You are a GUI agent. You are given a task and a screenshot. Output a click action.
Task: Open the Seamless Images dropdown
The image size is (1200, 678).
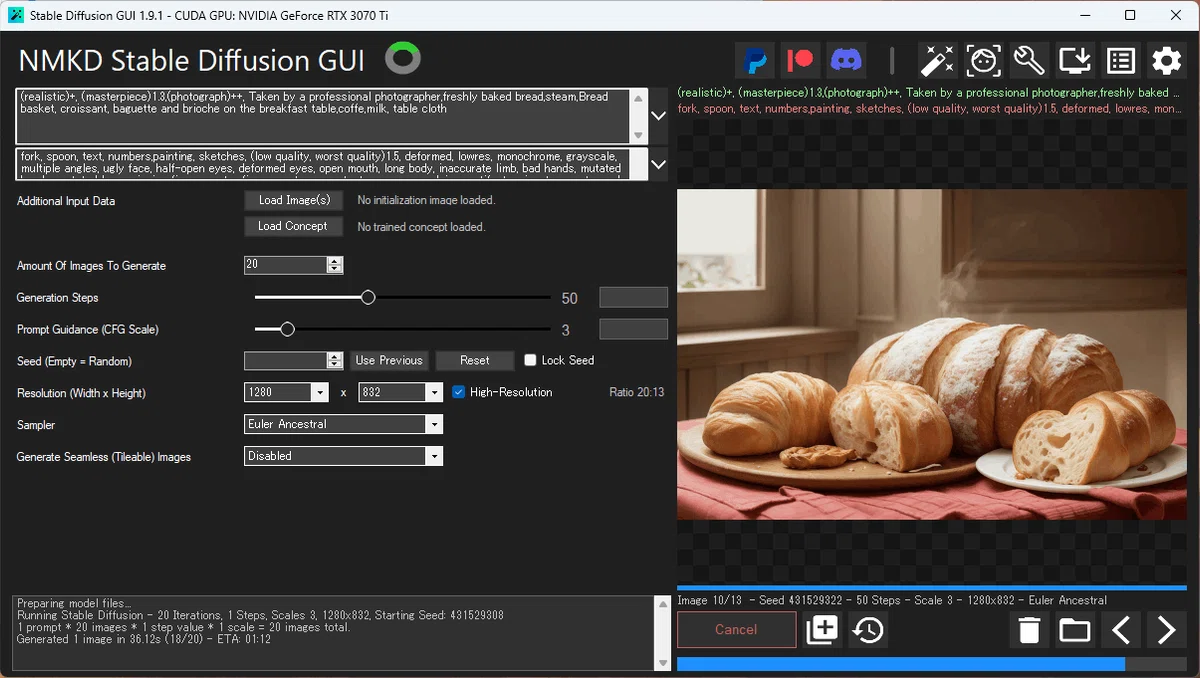tap(344, 456)
